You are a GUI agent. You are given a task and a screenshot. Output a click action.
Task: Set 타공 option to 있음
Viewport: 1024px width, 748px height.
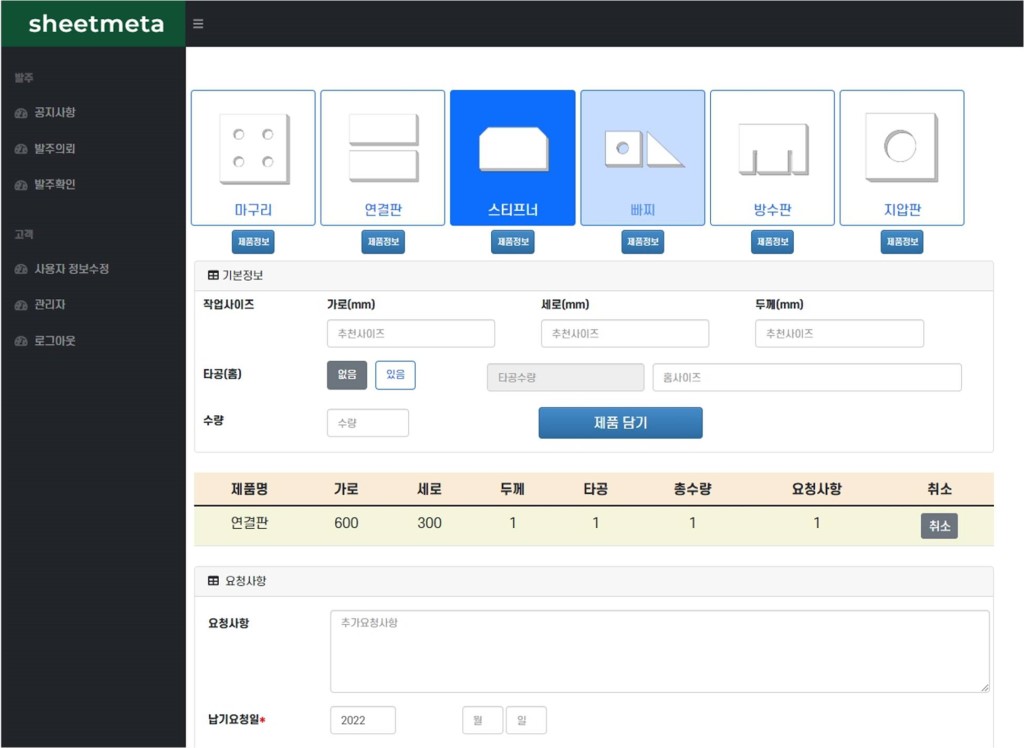pyautogui.click(x=395, y=375)
